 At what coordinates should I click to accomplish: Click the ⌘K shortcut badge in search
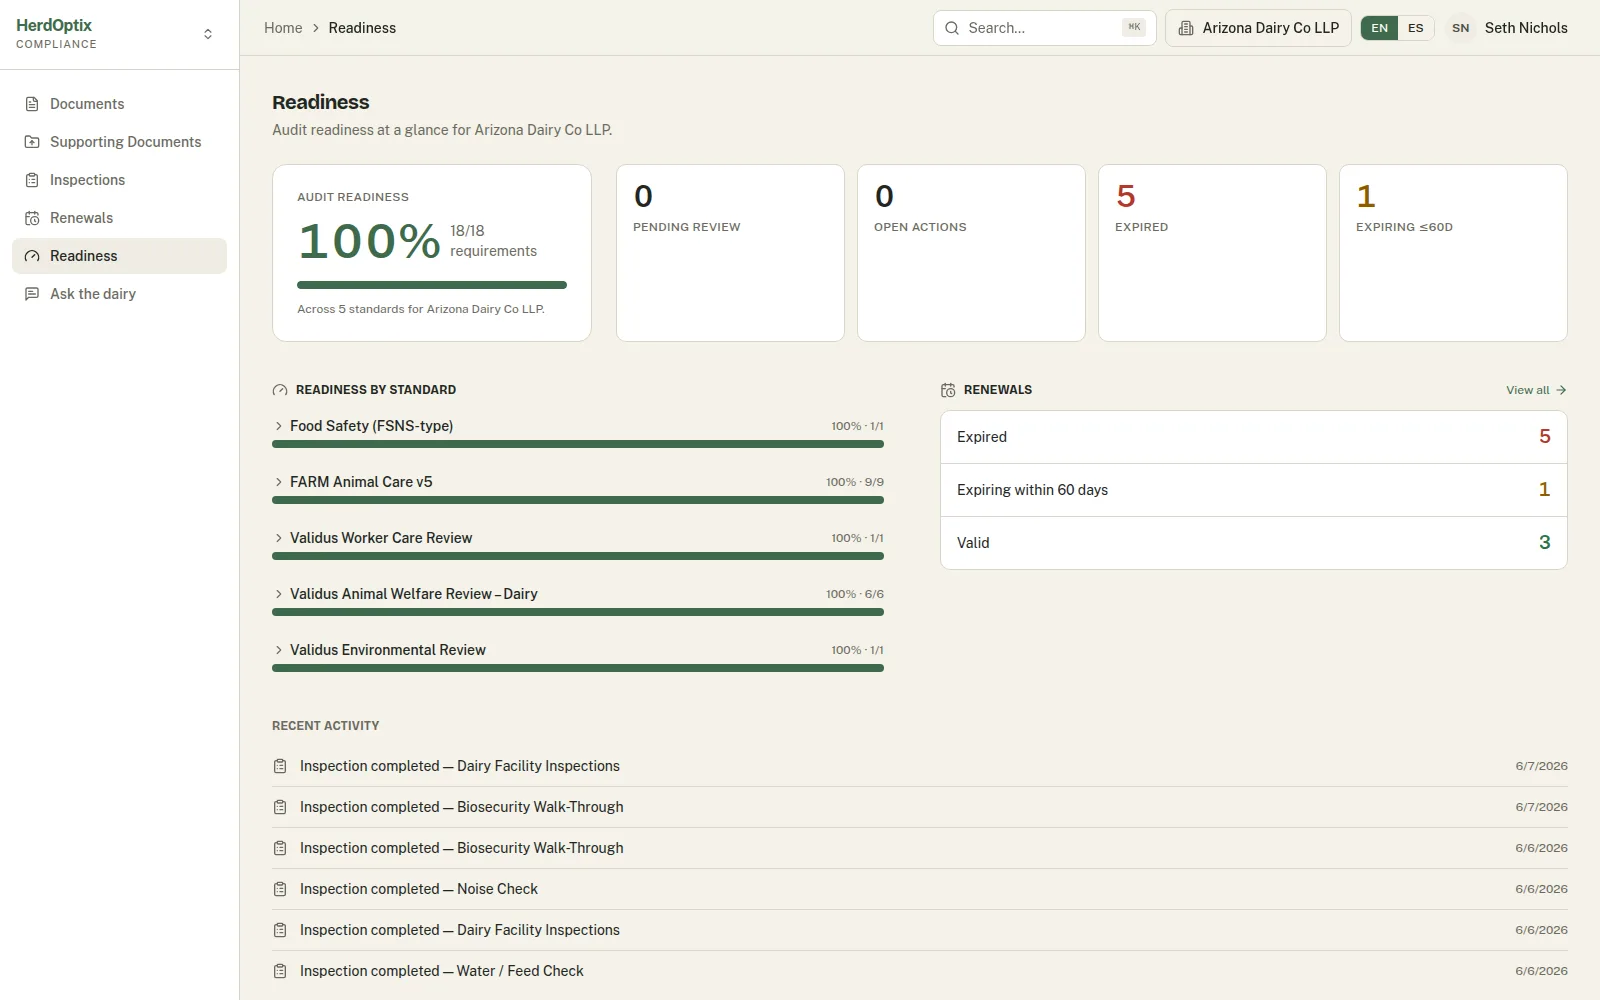1133,28
